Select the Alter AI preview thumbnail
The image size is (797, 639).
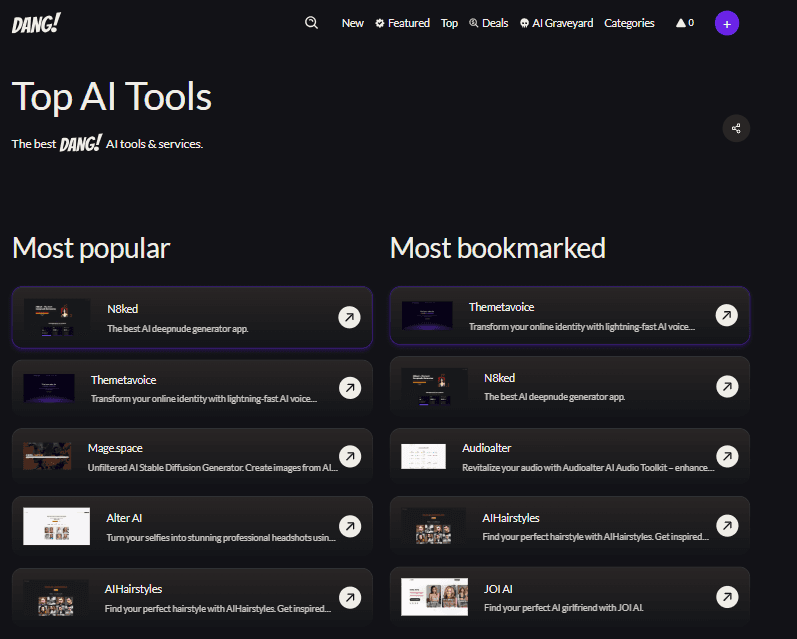click(x=49, y=526)
